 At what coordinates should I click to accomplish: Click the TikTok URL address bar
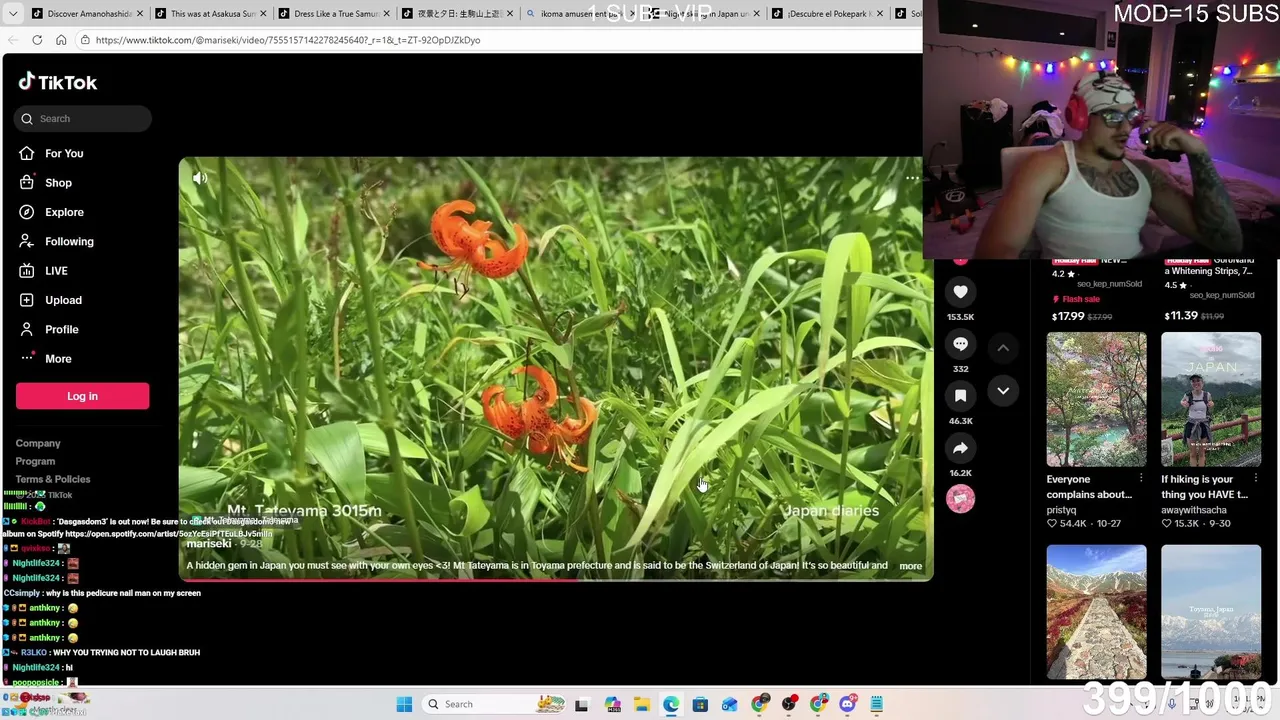tap(498, 40)
